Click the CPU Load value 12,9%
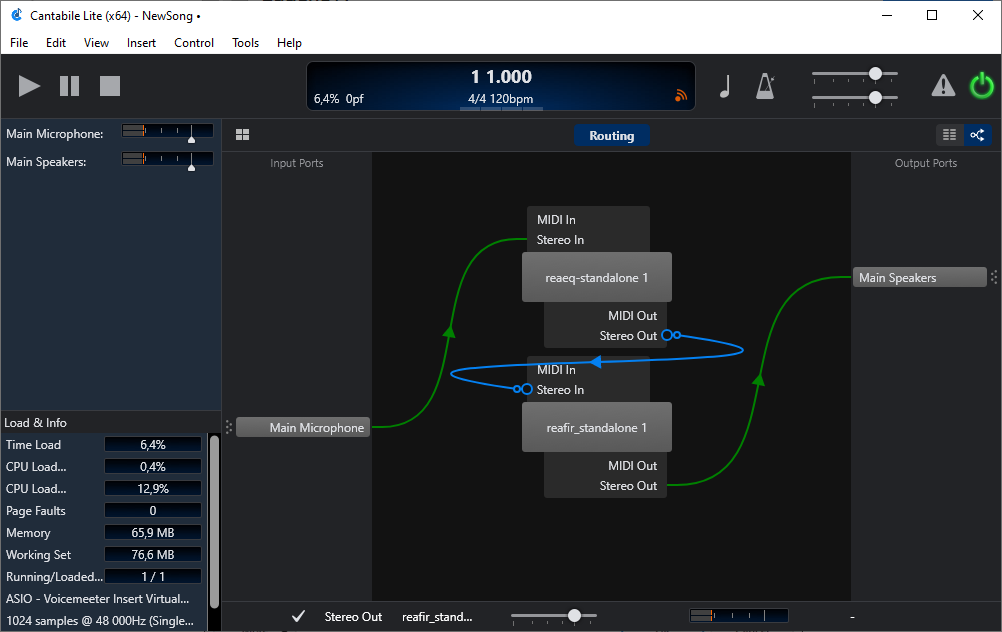This screenshot has height=632, width=1002. (x=153, y=489)
